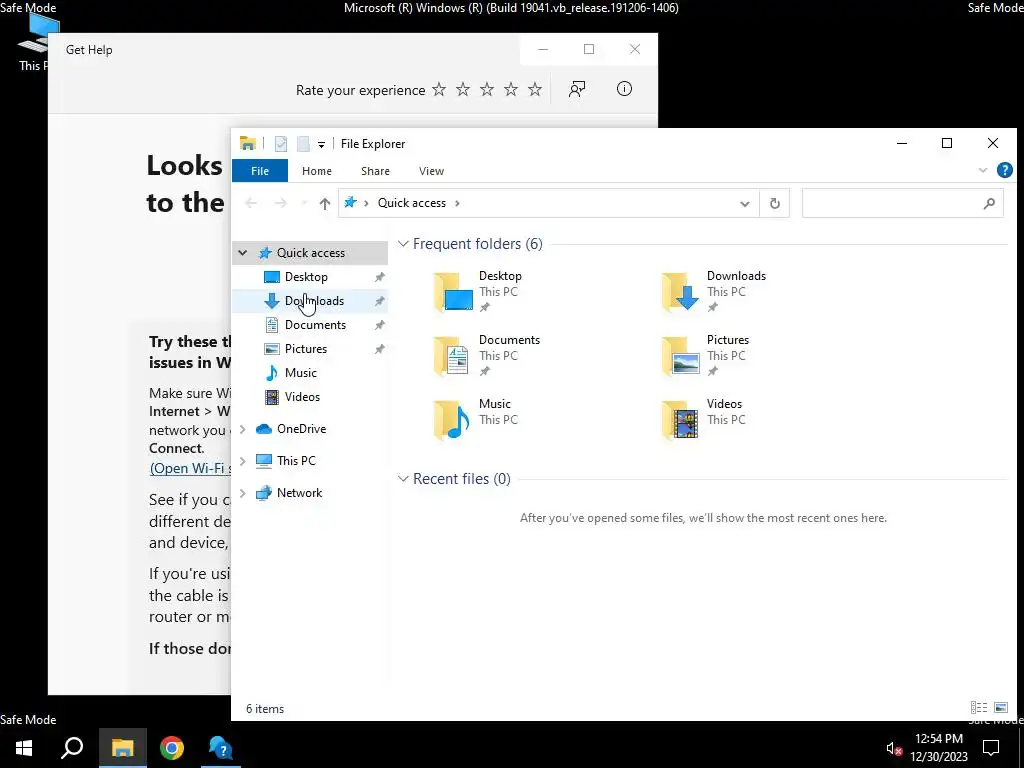The height and width of the screenshot is (768, 1024).
Task: Launch Google Chrome from the taskbar
Action: pyautogui.click(x=172, y=748)
